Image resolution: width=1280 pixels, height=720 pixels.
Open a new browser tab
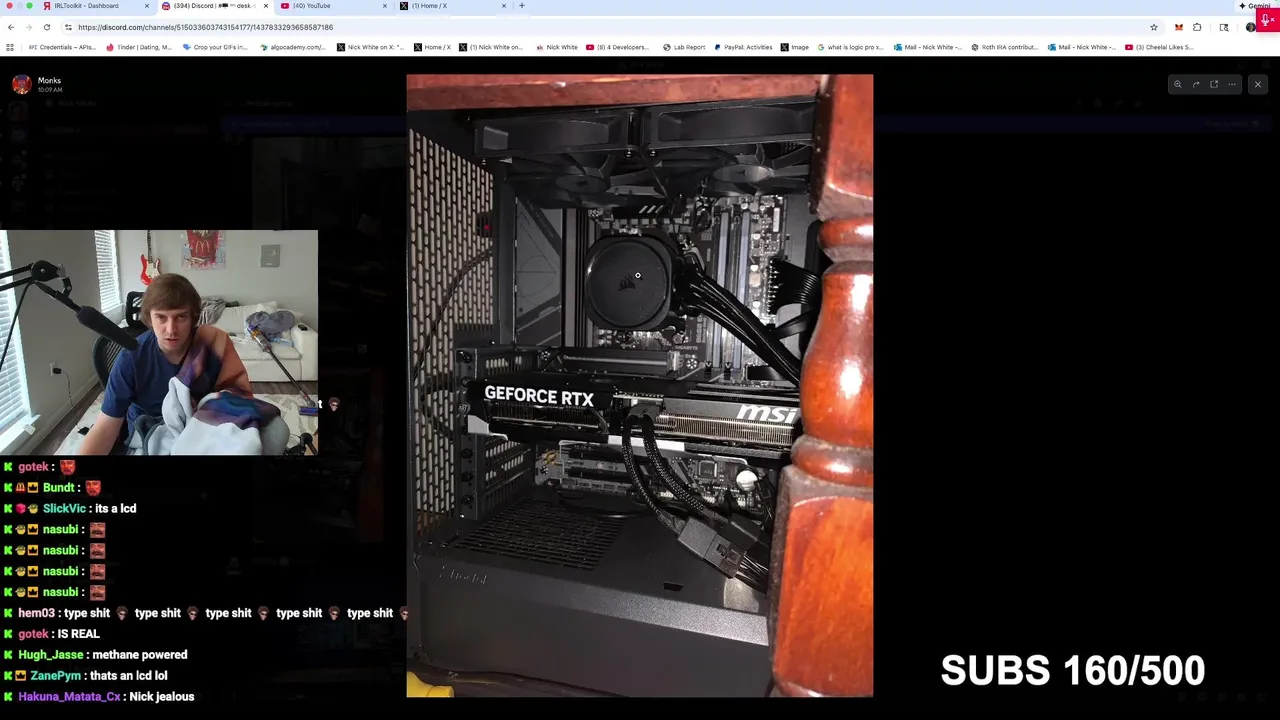click(521, 6)
